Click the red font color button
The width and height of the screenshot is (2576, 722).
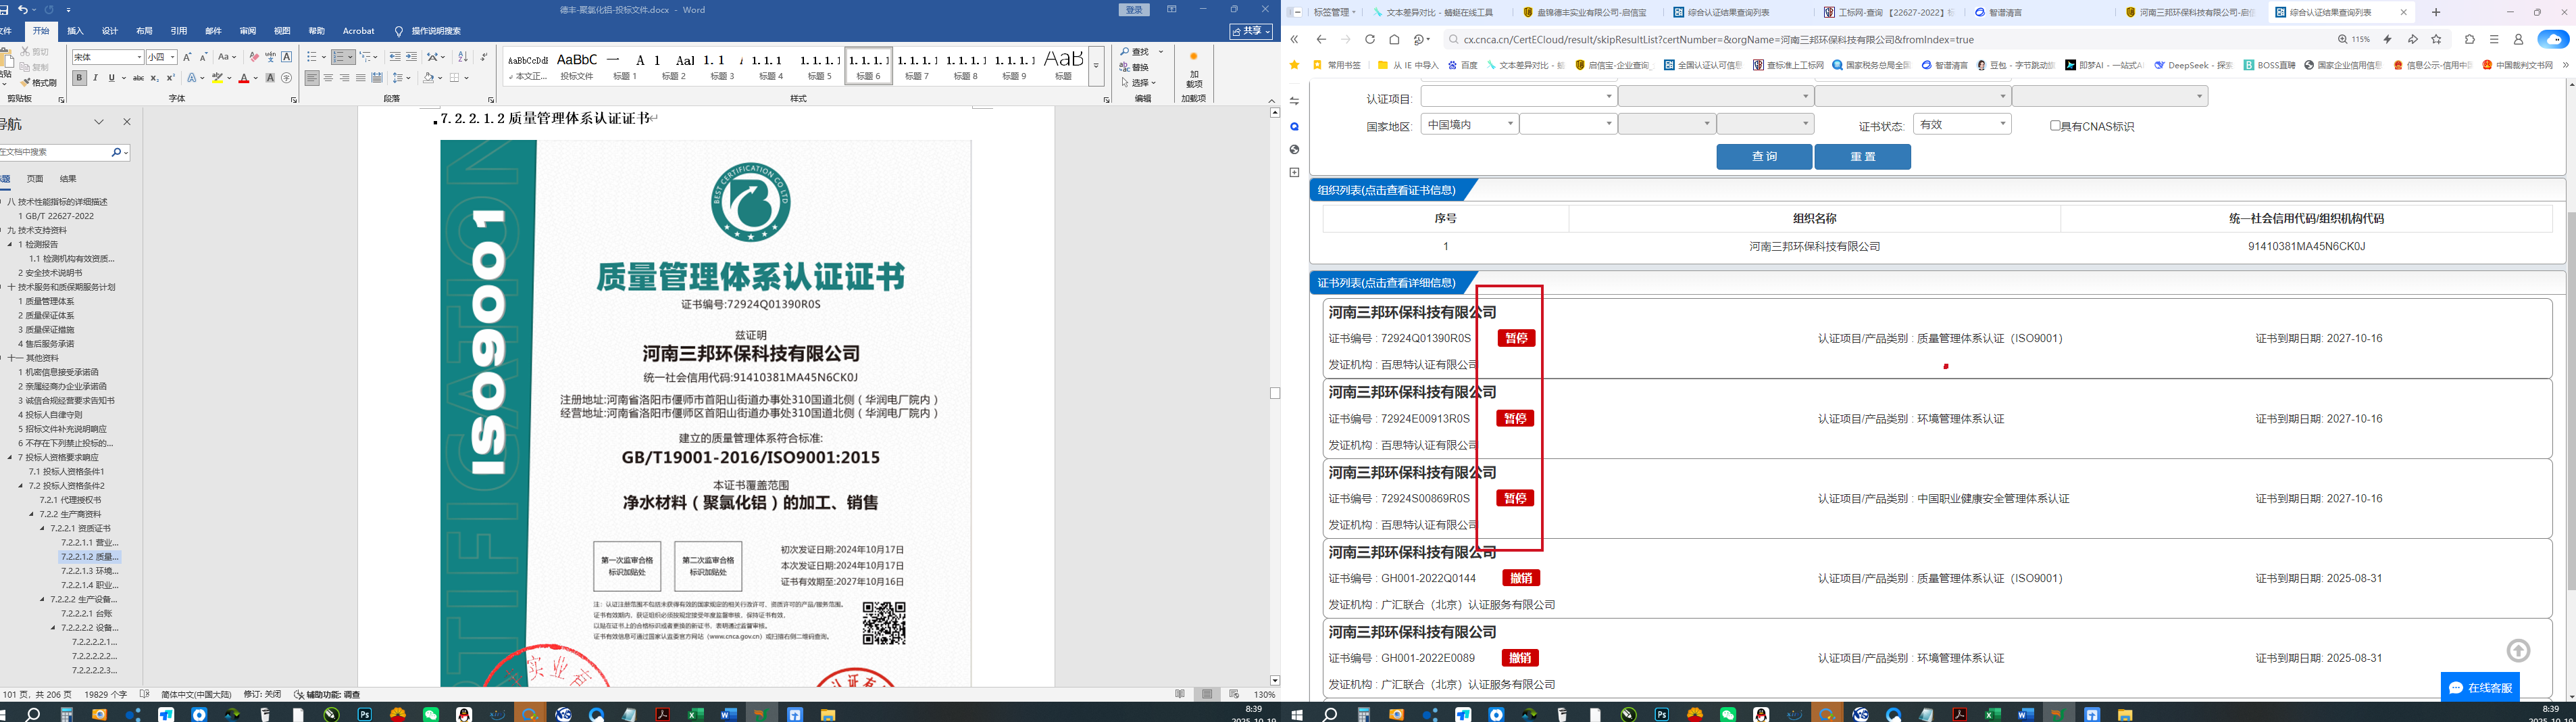coord(243,78)
